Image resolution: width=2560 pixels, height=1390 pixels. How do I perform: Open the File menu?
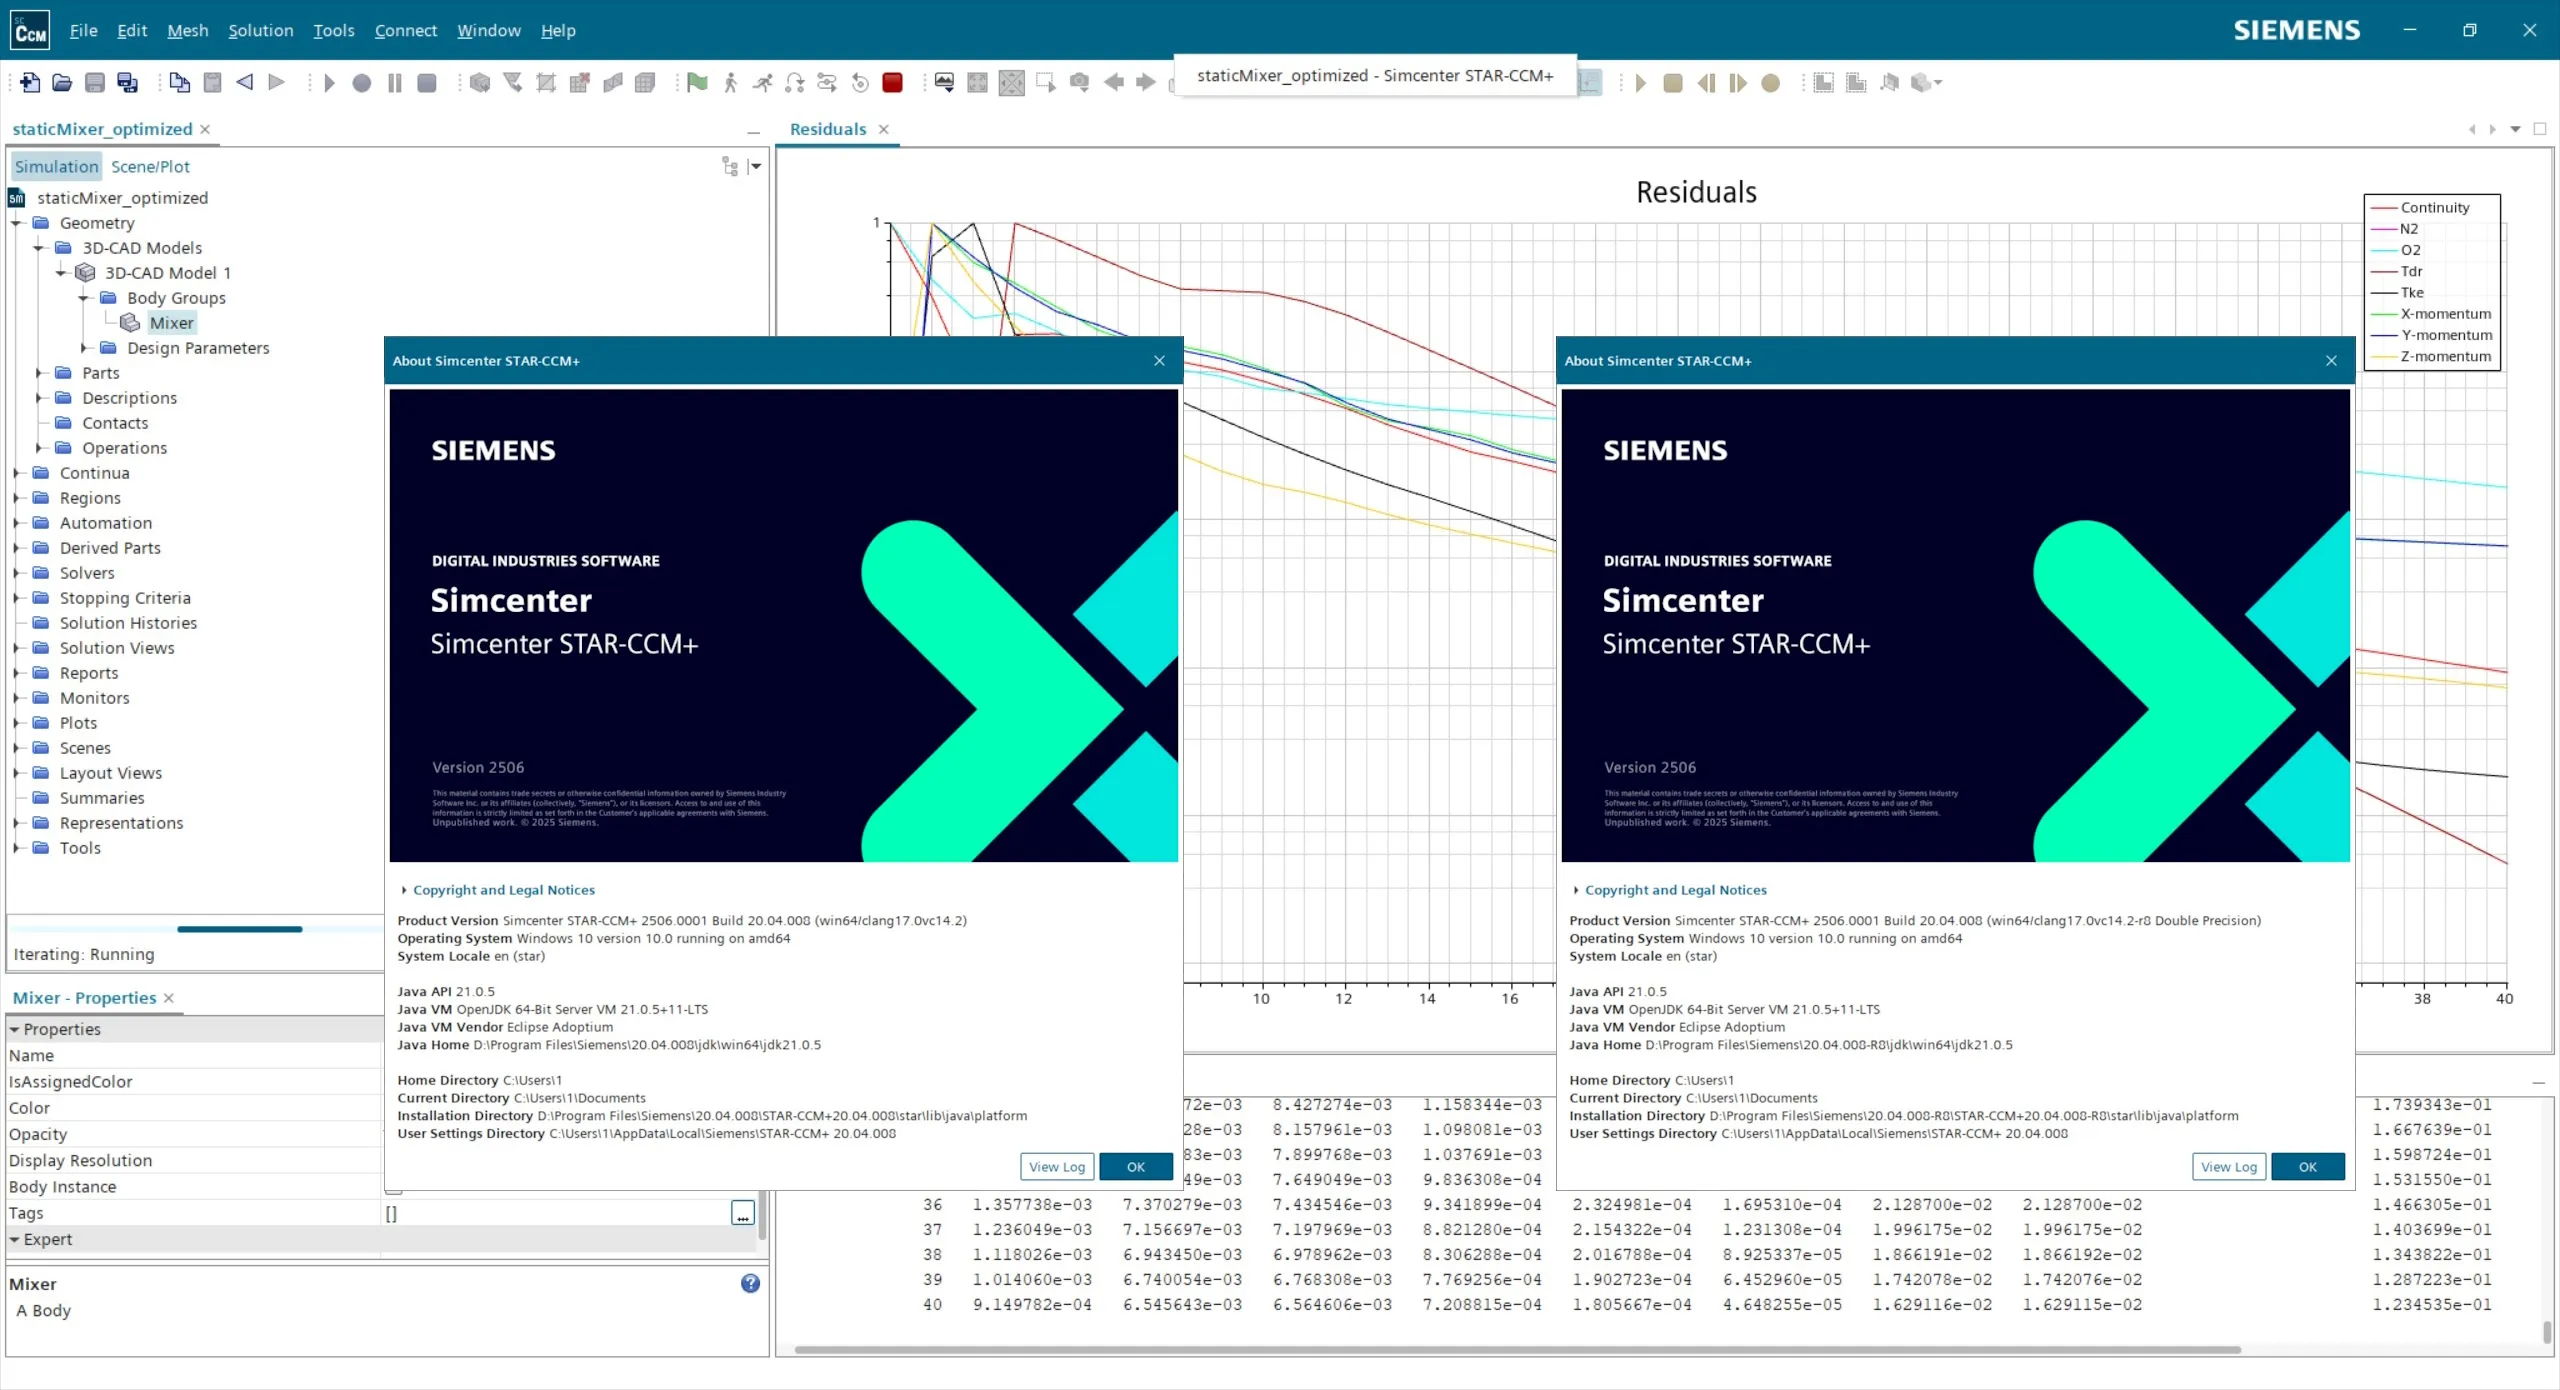[83, 30]
